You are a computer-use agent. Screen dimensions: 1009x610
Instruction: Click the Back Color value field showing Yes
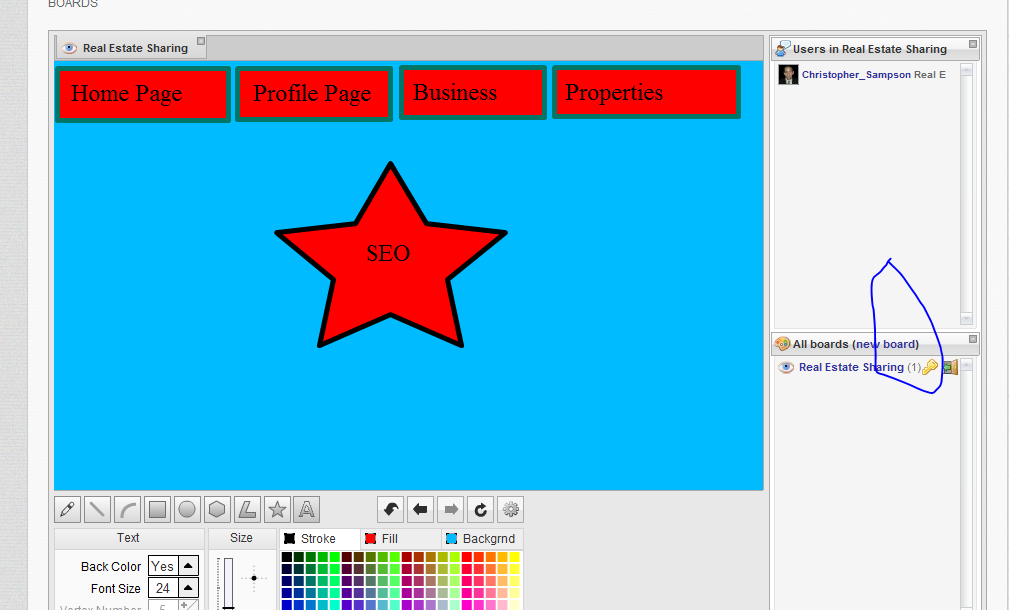163,566
